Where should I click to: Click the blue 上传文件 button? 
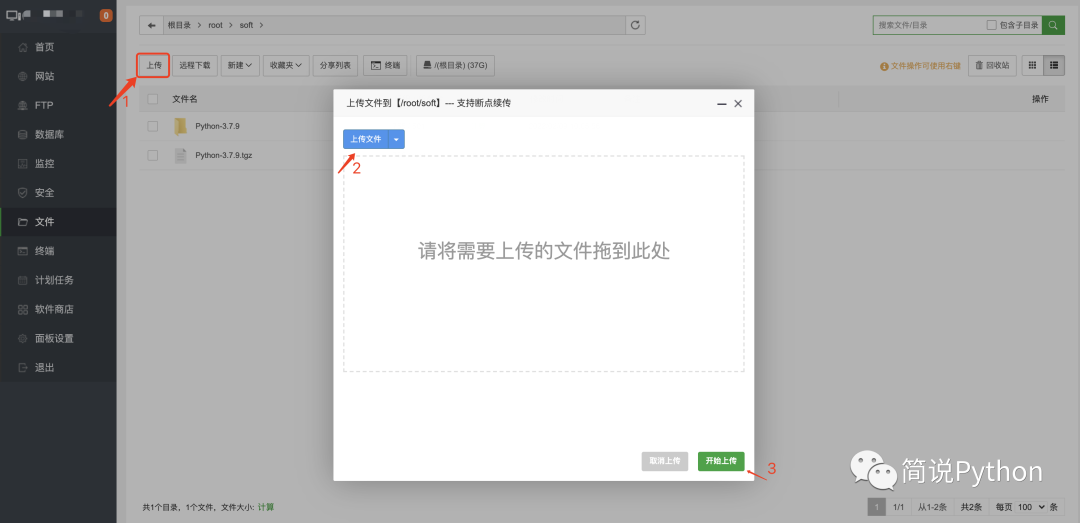(366, 139)
